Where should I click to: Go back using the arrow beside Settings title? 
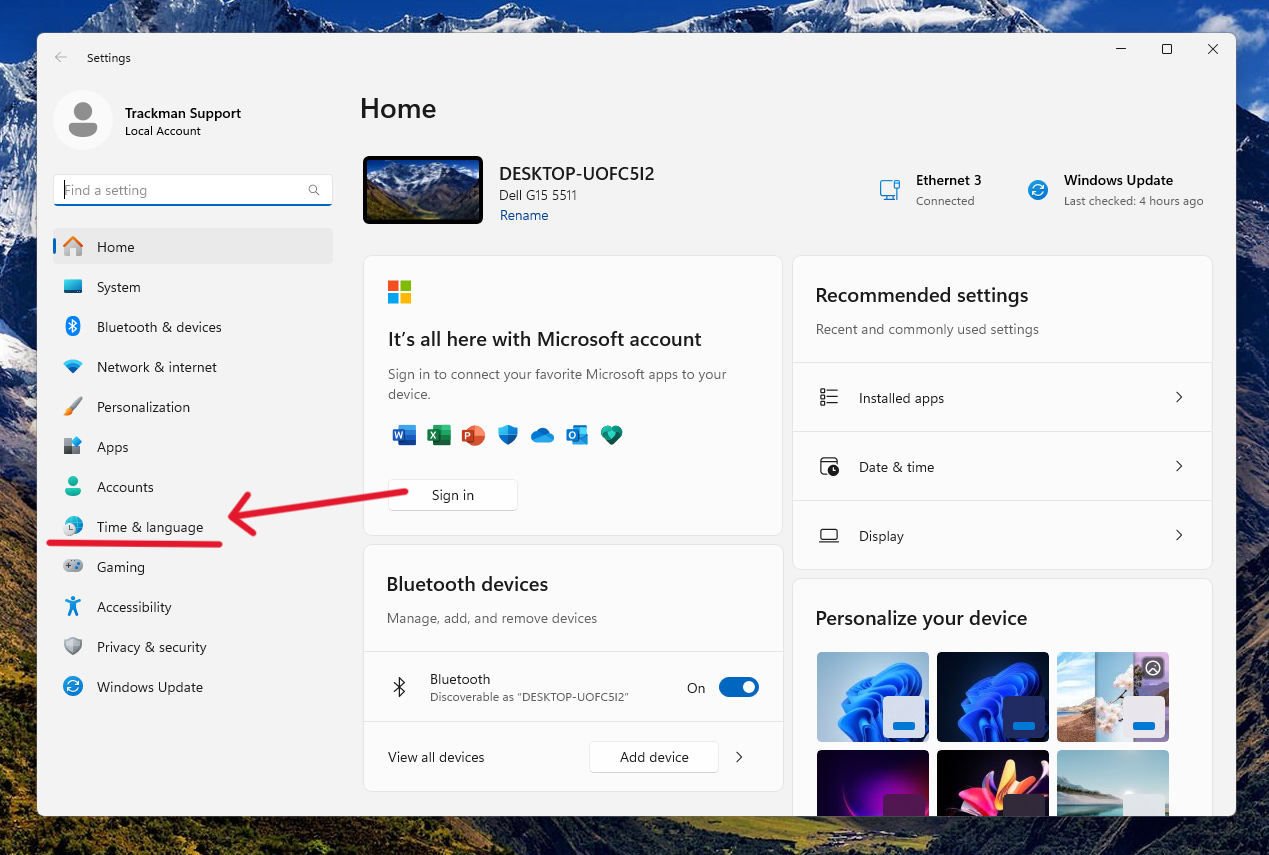coord(61,58)
